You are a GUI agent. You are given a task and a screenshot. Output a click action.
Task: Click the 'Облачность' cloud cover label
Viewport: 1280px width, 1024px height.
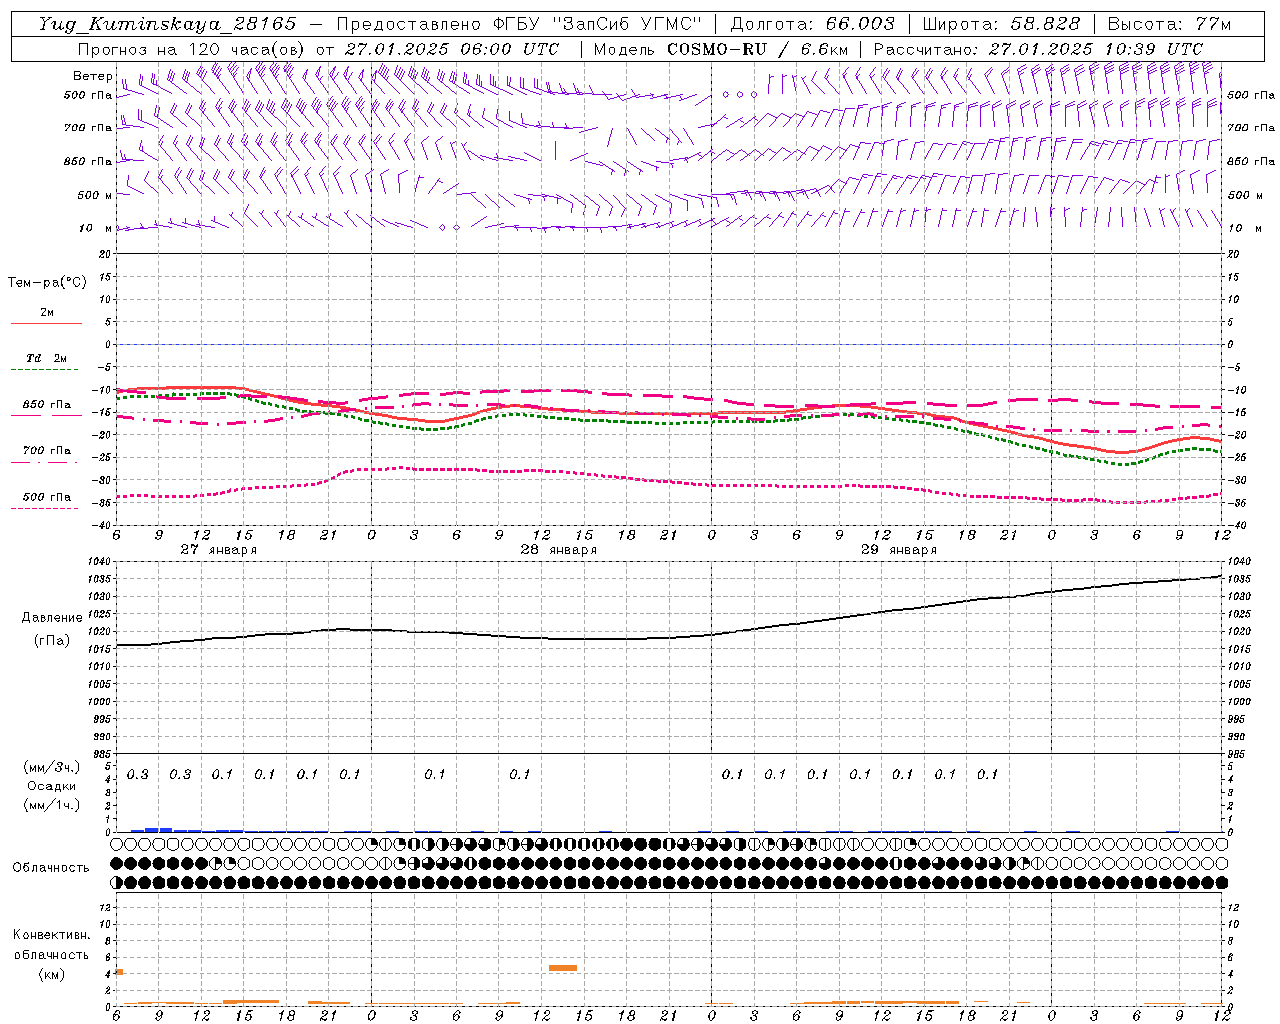tap(51, 868)
